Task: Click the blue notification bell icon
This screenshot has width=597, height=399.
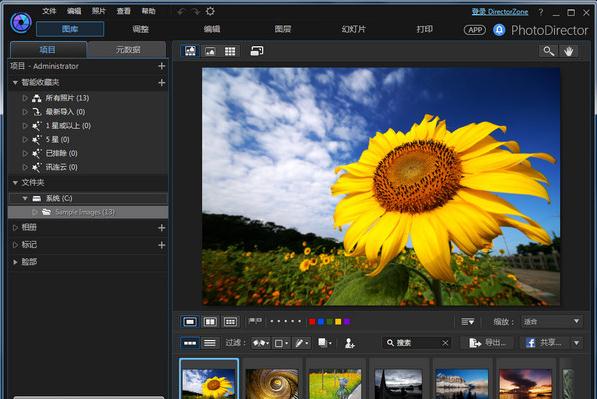Action: [499, 30]
